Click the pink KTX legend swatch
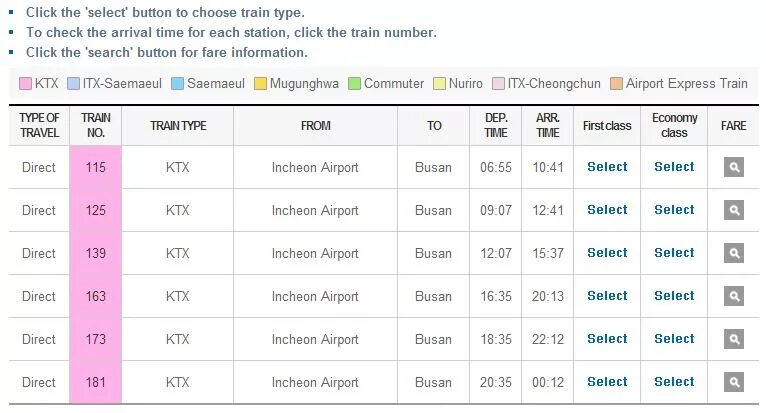The image size is (766, 413). click(x=25, y=84)
